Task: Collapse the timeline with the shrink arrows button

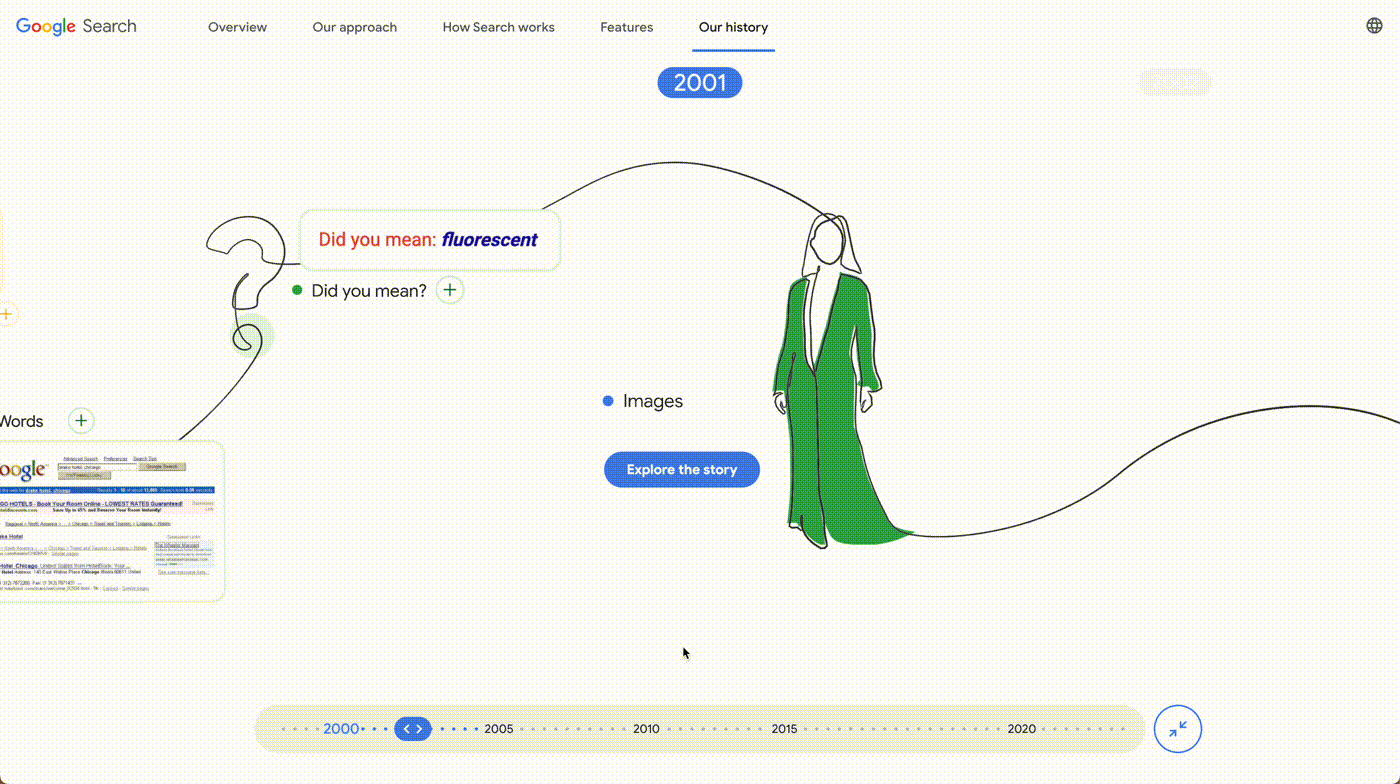Action: point(1178,729)
